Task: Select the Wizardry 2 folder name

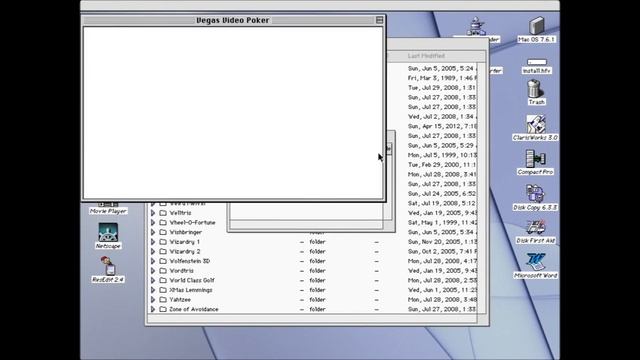Action: tap(184, 251)
